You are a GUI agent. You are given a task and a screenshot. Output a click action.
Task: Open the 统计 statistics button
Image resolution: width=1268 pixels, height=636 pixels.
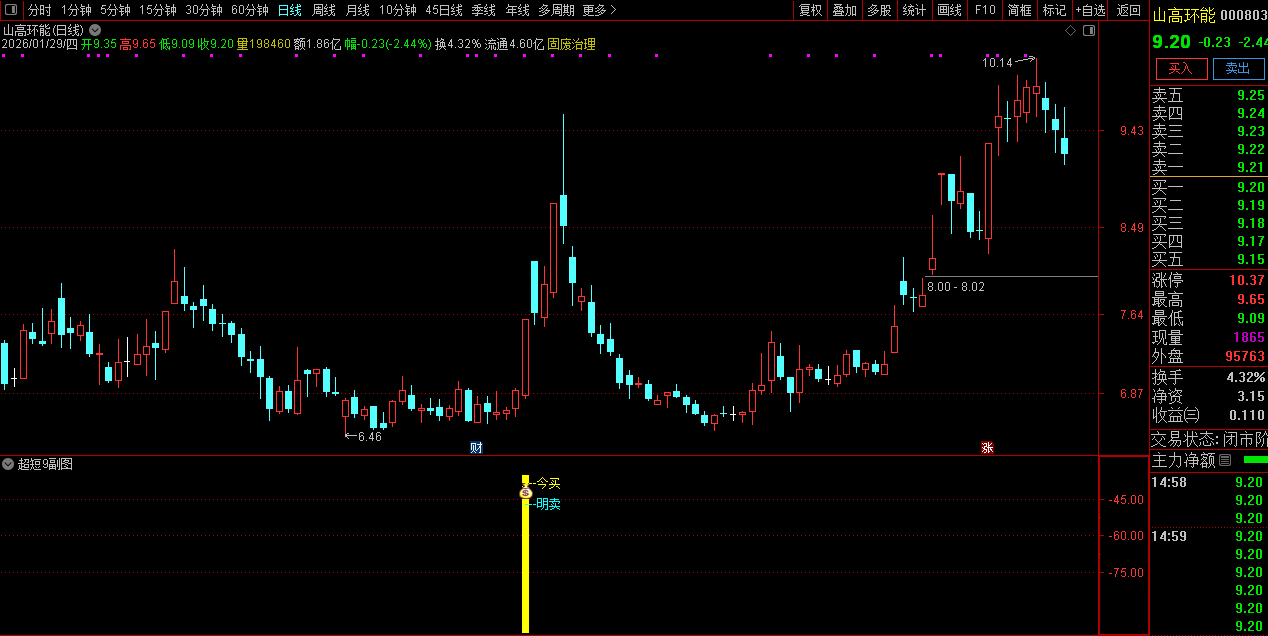point(914,10)
